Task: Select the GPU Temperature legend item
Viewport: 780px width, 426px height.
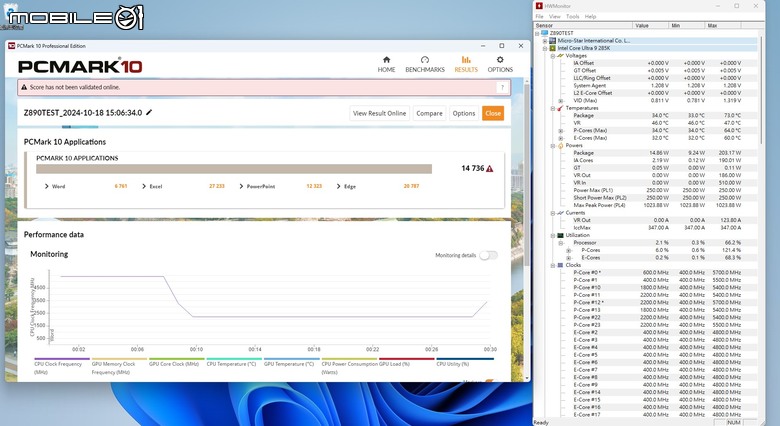Action: tap(292, 364)
